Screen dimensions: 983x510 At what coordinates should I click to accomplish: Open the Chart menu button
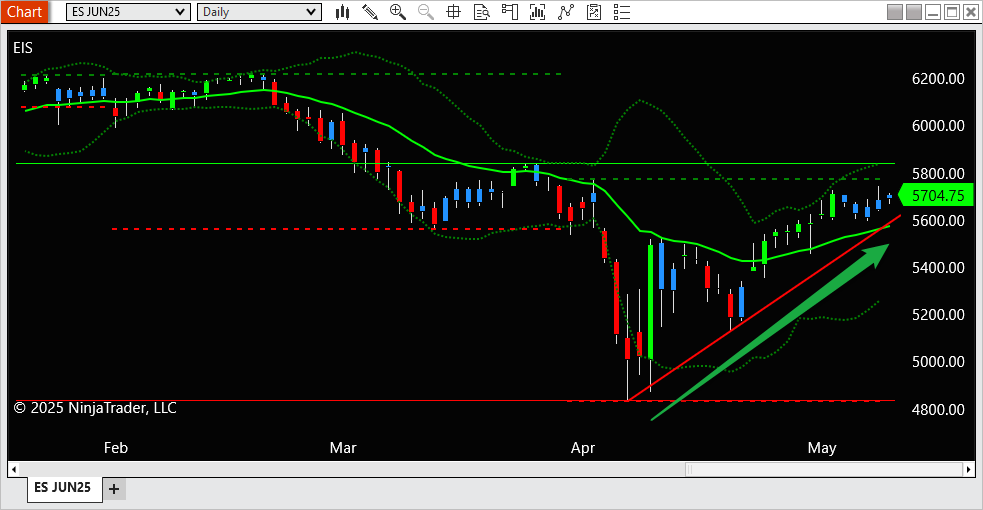point(24,12)
